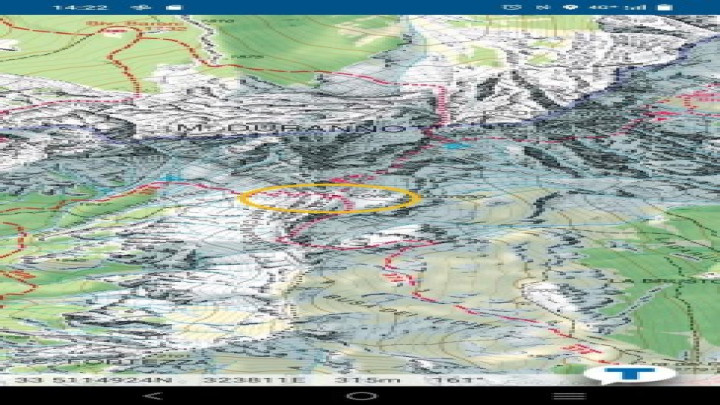Tap the location icon in the status bar
The height and width of the screenshot is (405, 720).
click(x=570, y=7)
